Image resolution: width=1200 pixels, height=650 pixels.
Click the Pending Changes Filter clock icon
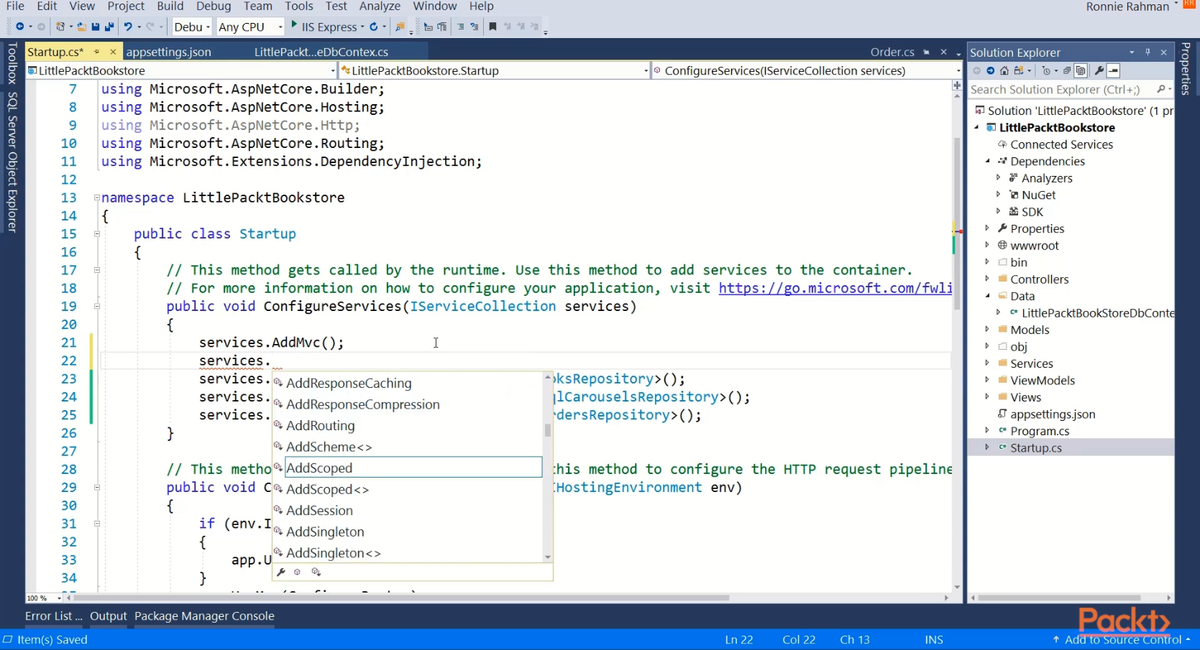1047,71
